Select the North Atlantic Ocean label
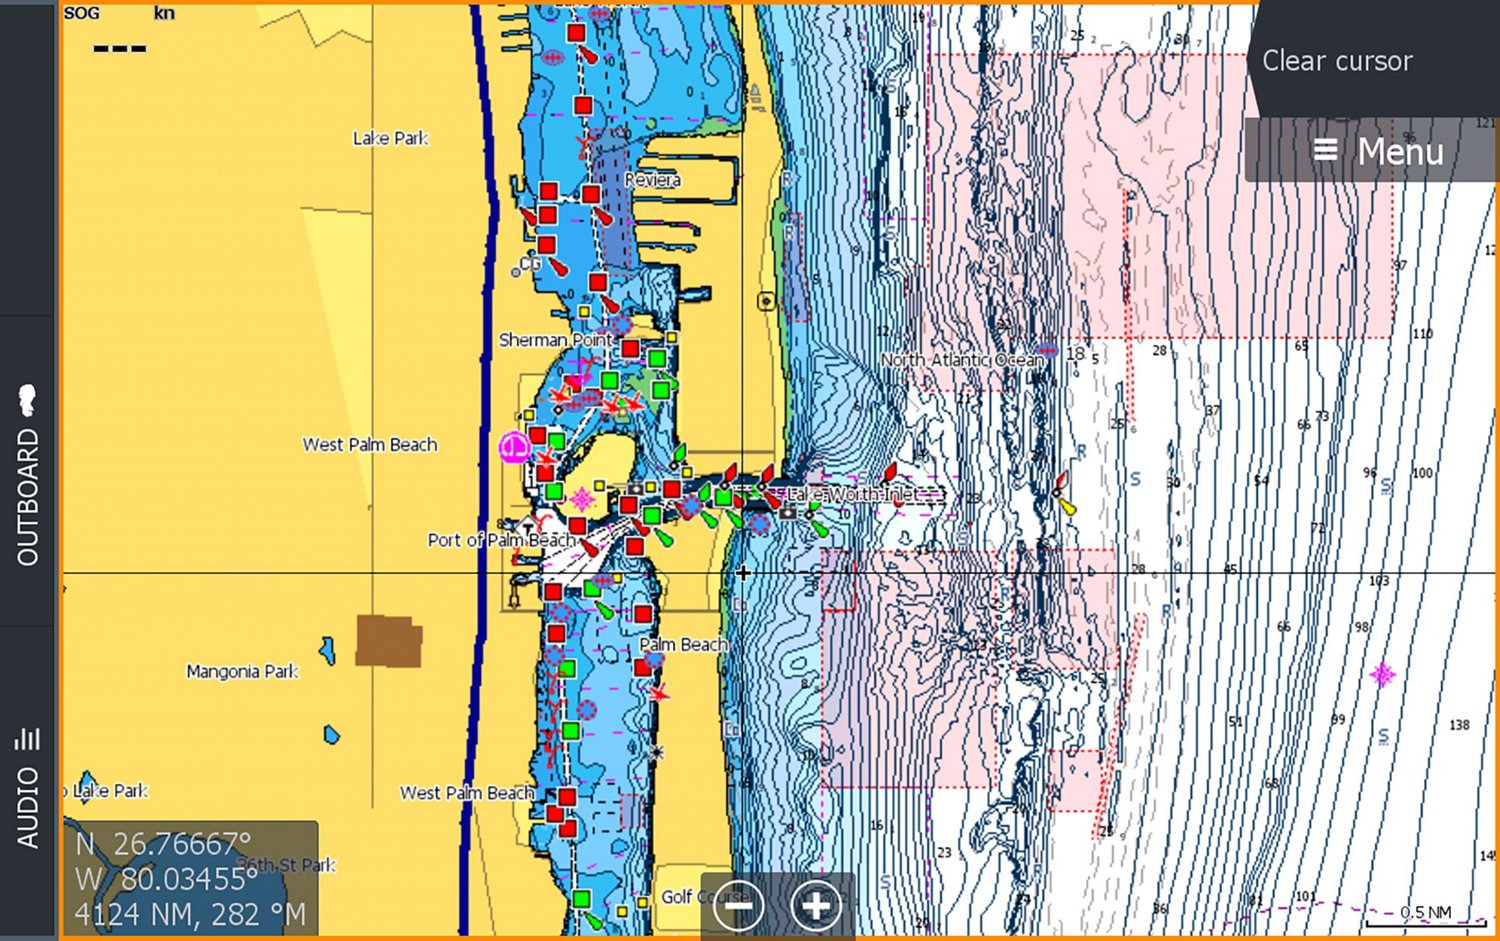 pos(960,360)
